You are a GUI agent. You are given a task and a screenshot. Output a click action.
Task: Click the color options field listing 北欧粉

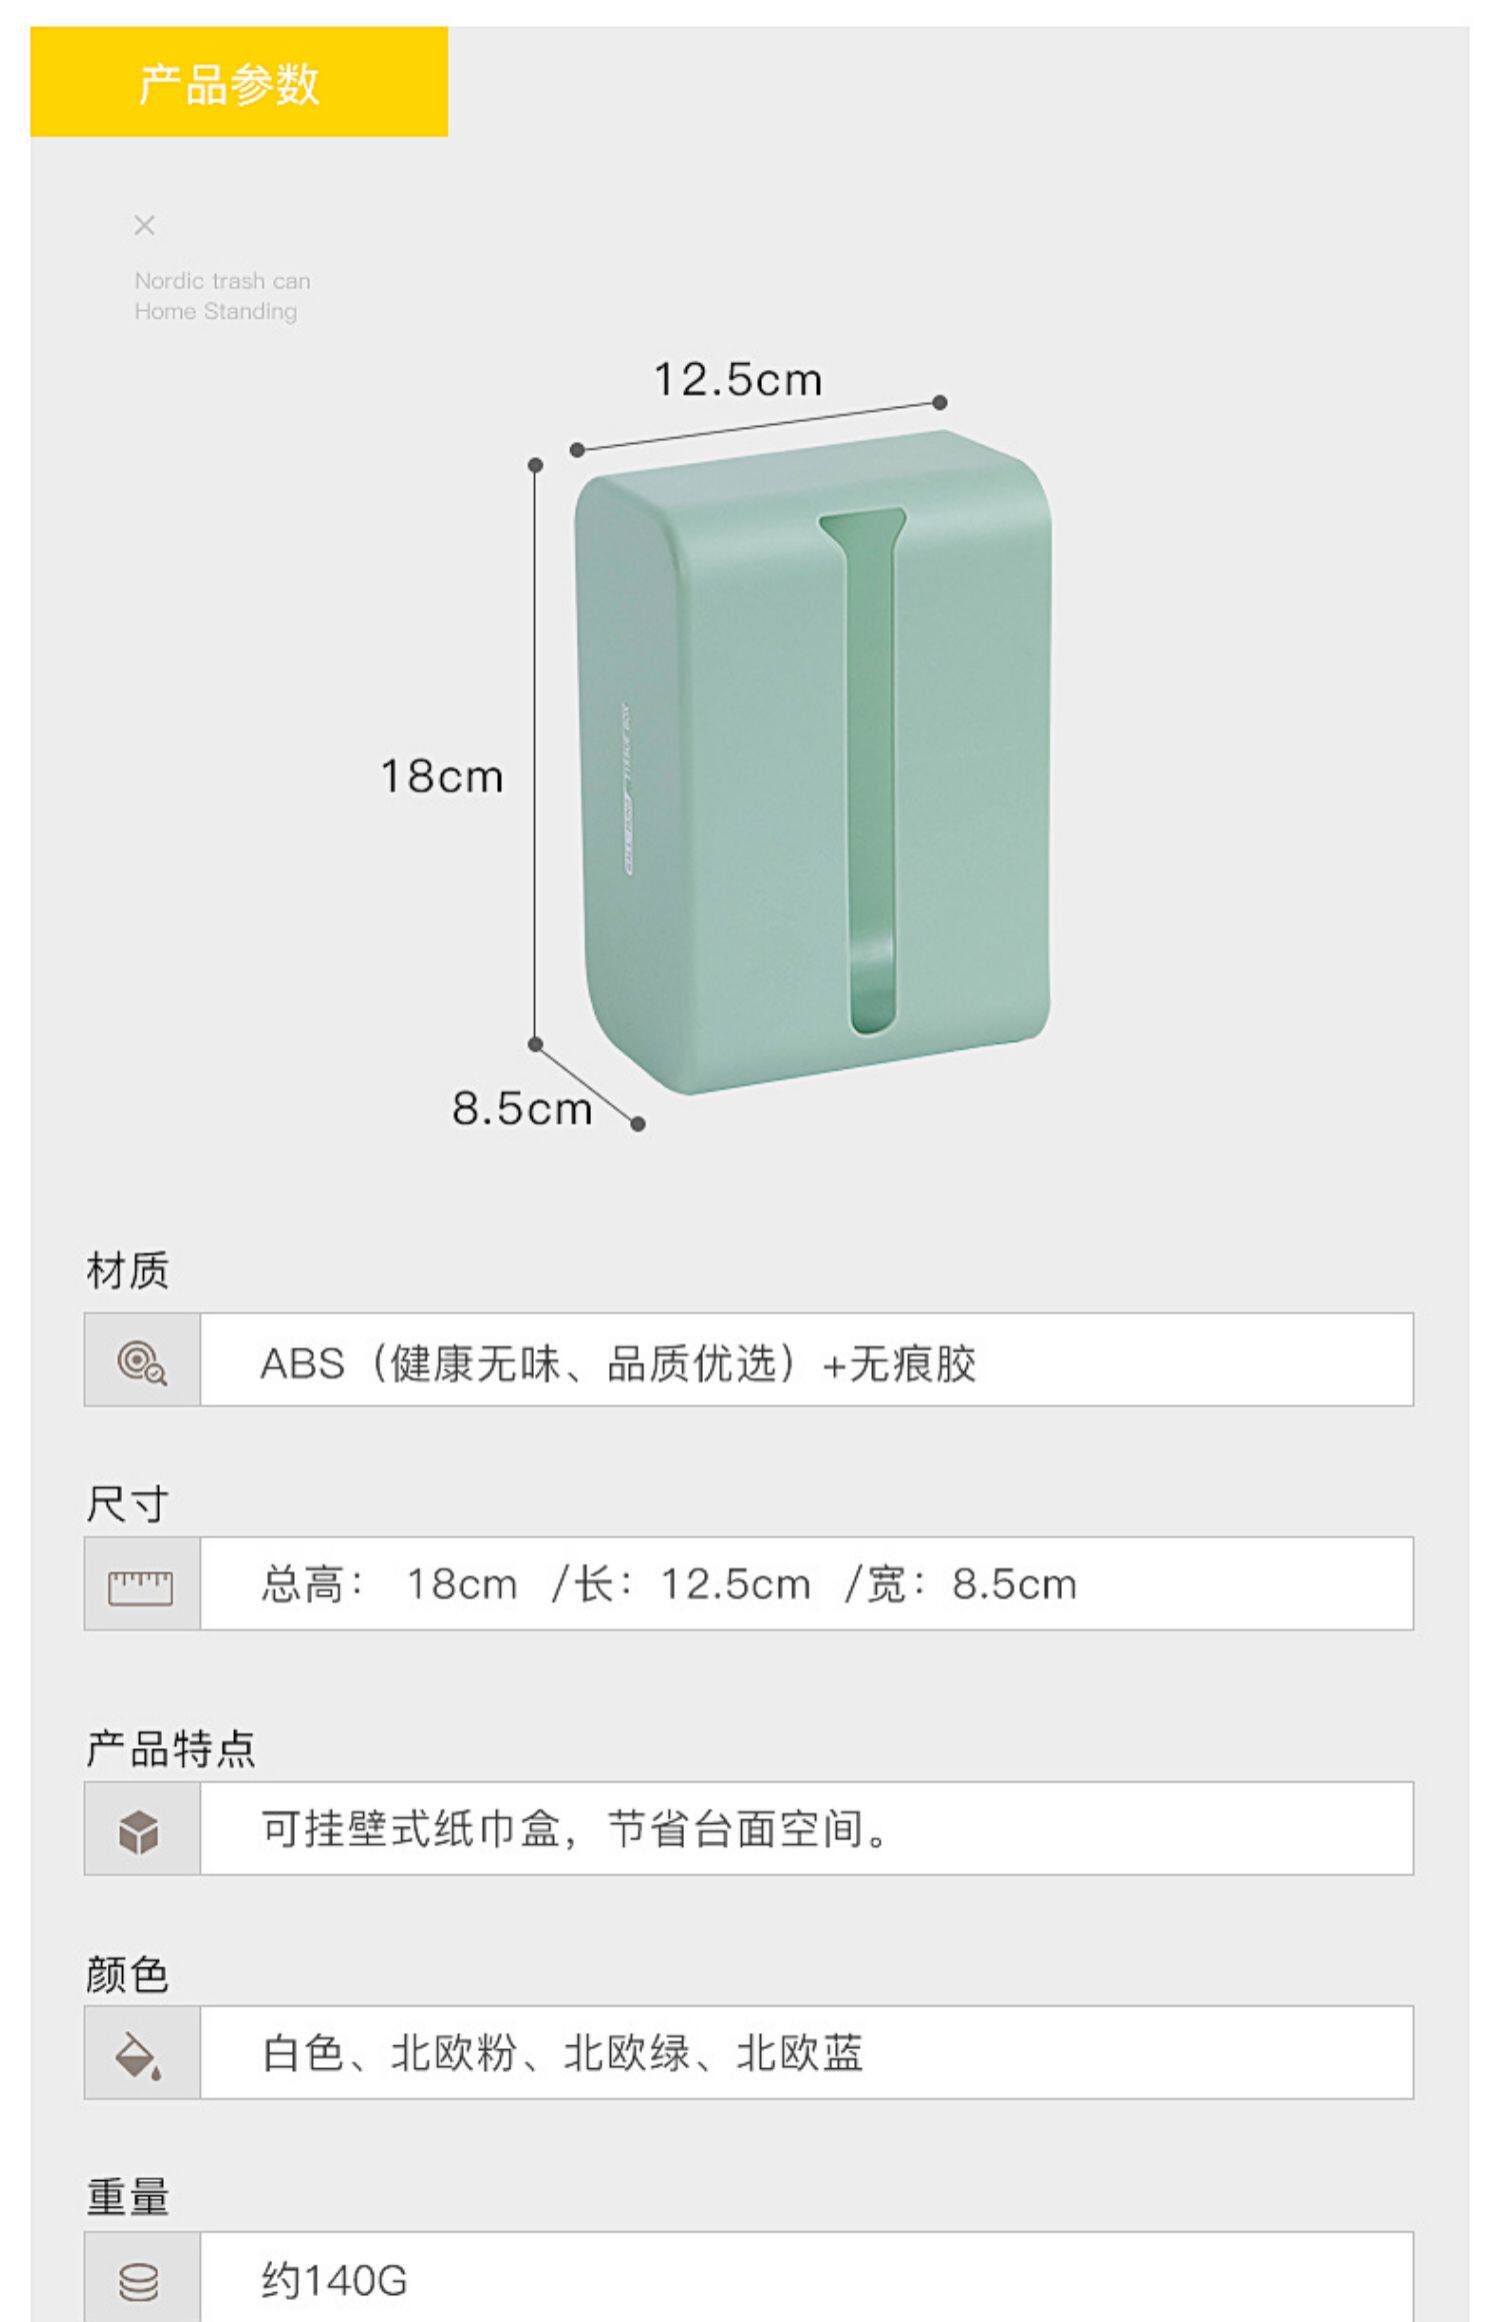(x=806, y=2054)
